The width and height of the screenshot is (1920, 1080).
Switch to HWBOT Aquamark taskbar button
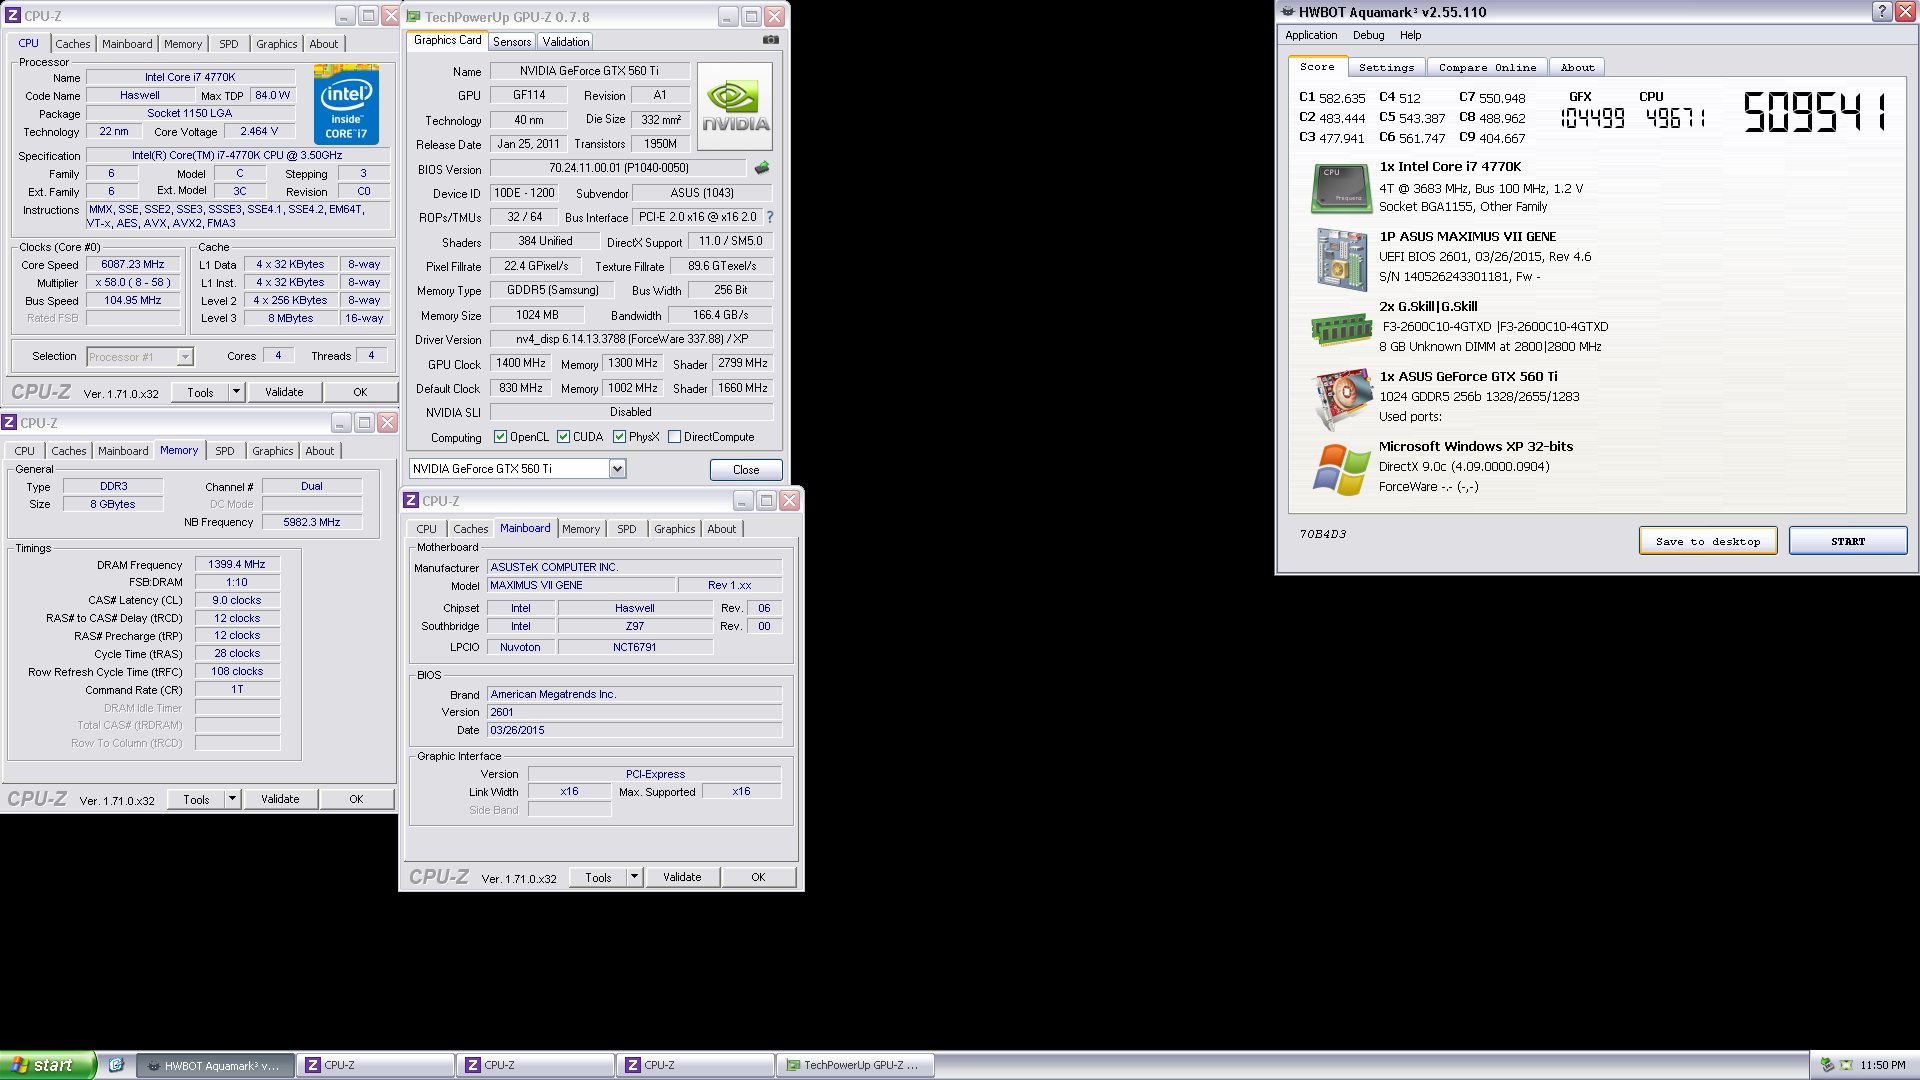coord(215,1065)
